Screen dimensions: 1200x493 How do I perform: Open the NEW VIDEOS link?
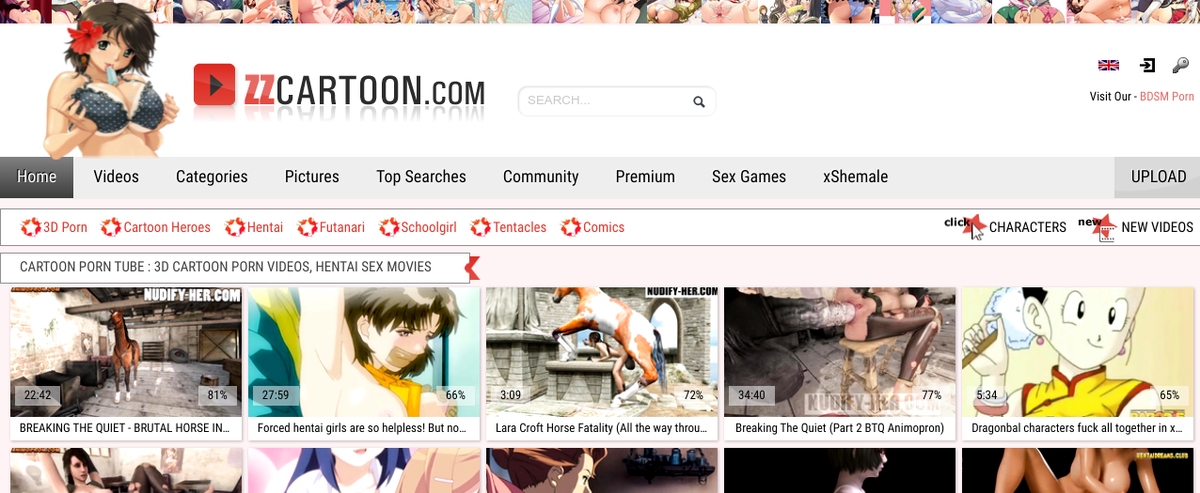[x=1157, y=227]
